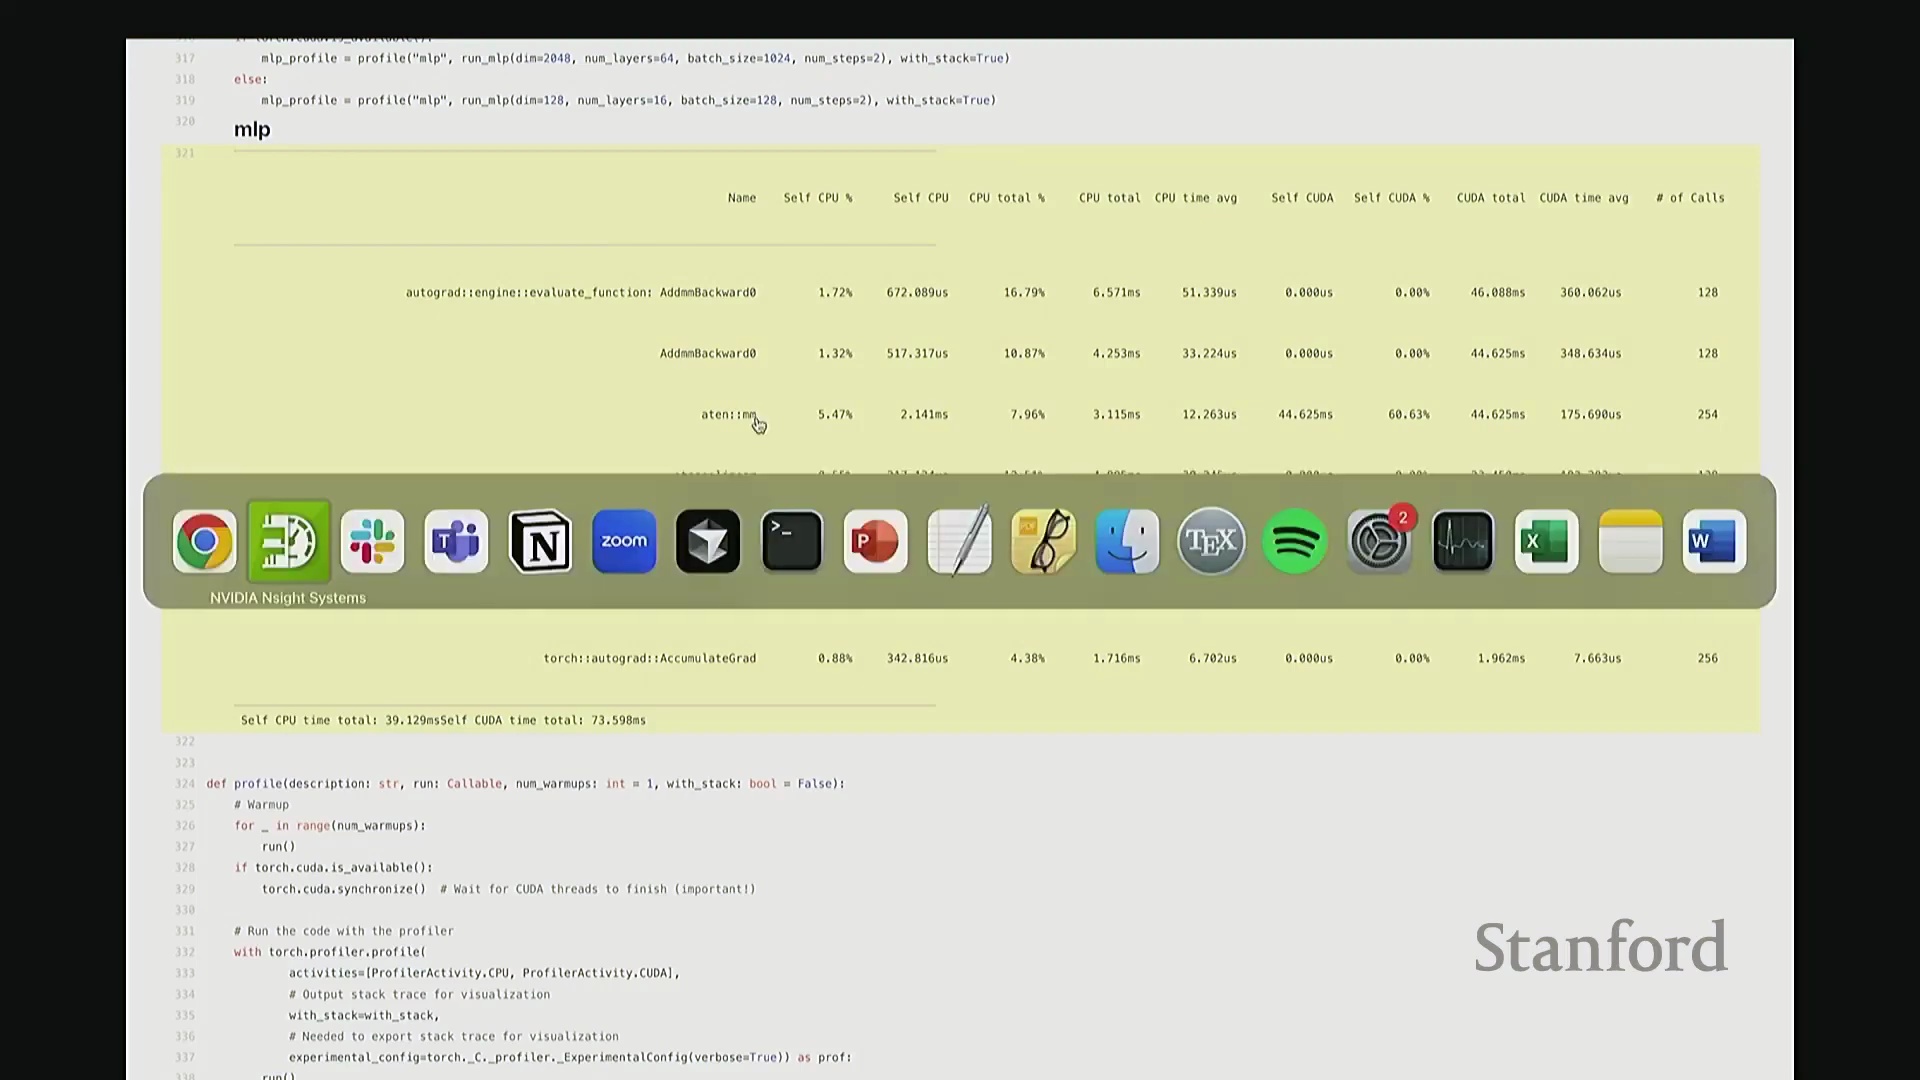Switch to Microsoft Excel icon
The image size is (1920, 1080).
tap(1546, 542)
